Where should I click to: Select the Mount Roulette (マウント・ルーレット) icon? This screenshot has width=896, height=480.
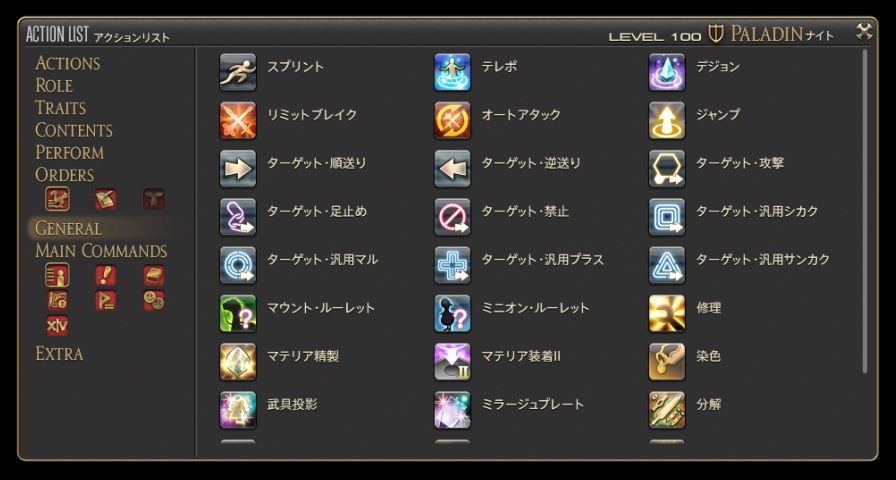point(238,314)
